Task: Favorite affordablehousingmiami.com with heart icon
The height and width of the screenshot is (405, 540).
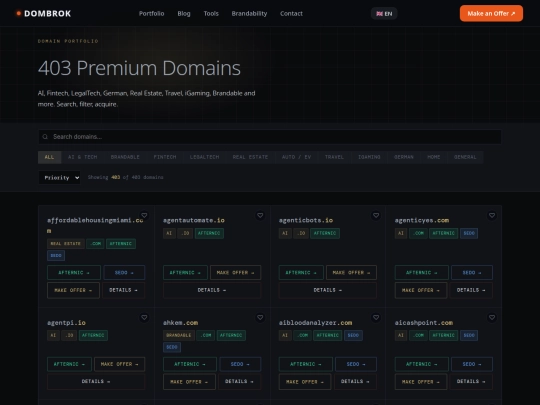Action: click(x=144, y=215)
